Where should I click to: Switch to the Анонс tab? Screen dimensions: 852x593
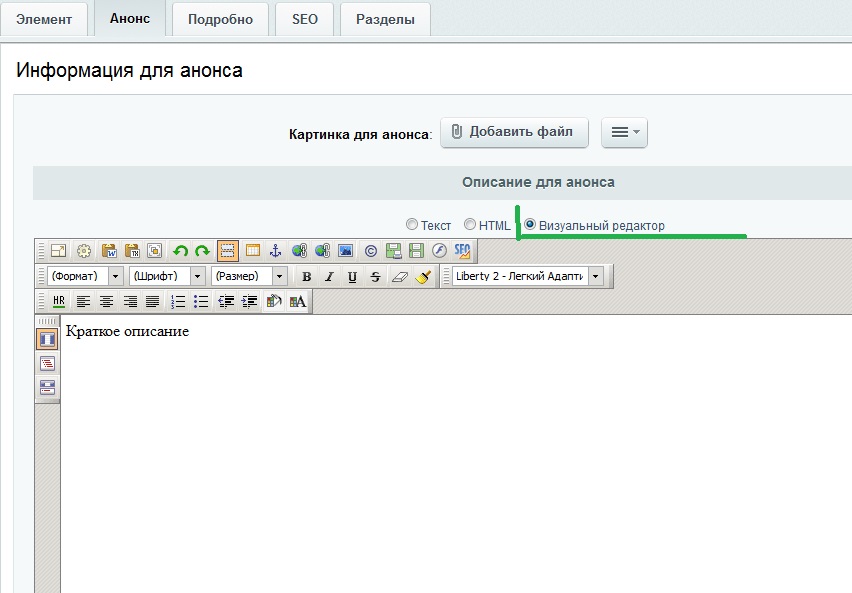pyautogui.click(x=130, y=18)
